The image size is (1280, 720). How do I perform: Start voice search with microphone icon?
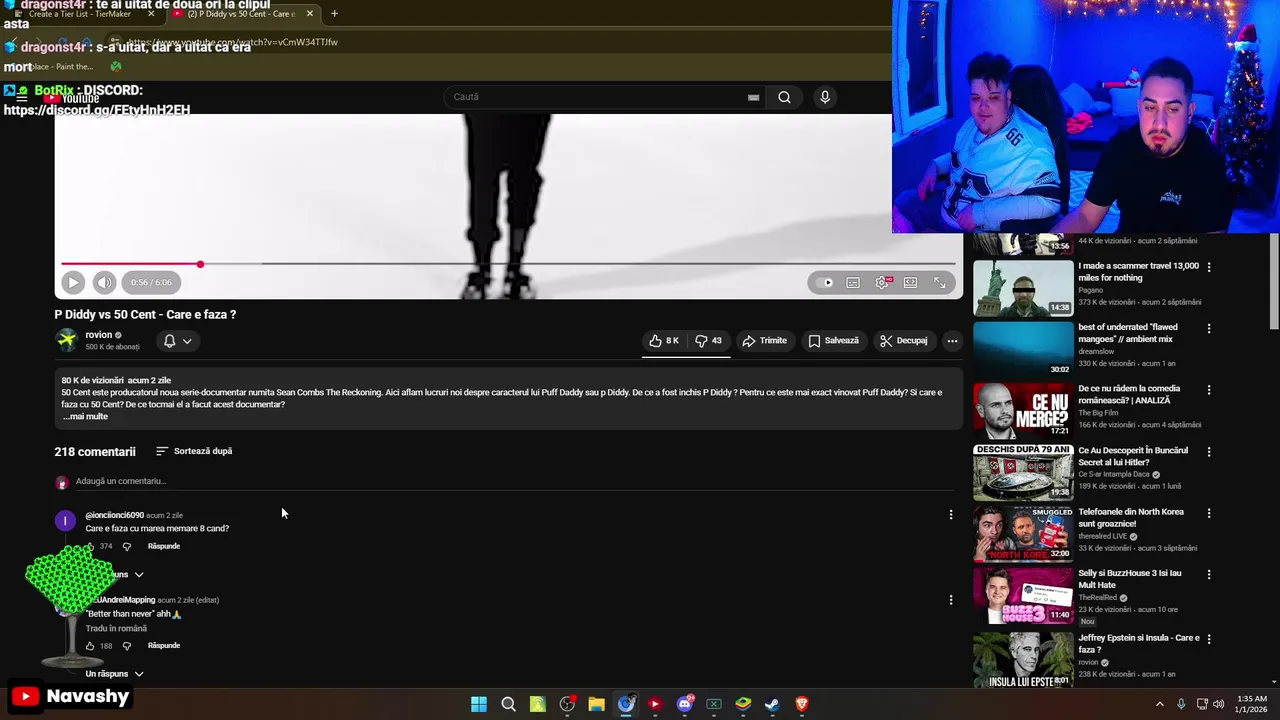click(825, 97)
